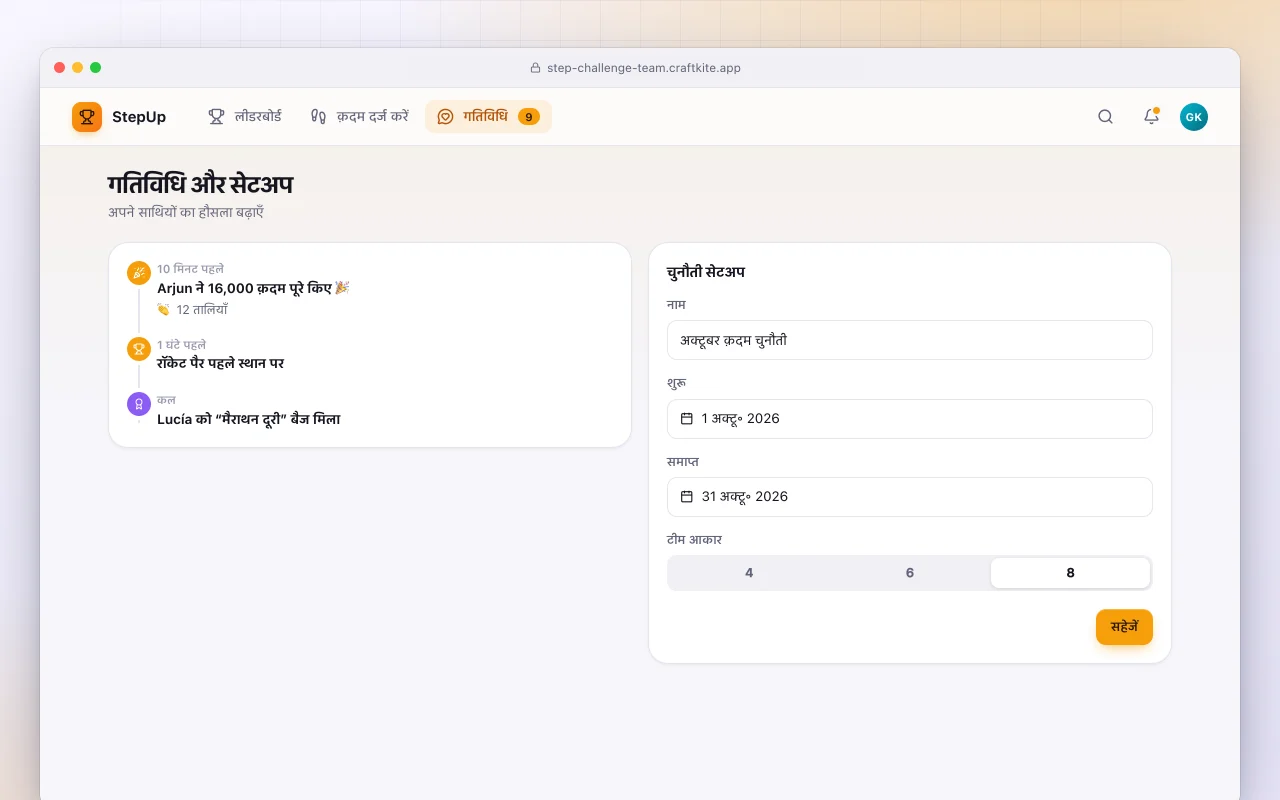Click the lock icon in address bar
This screenshot has width=1280, height=800.
pos(535,68)
